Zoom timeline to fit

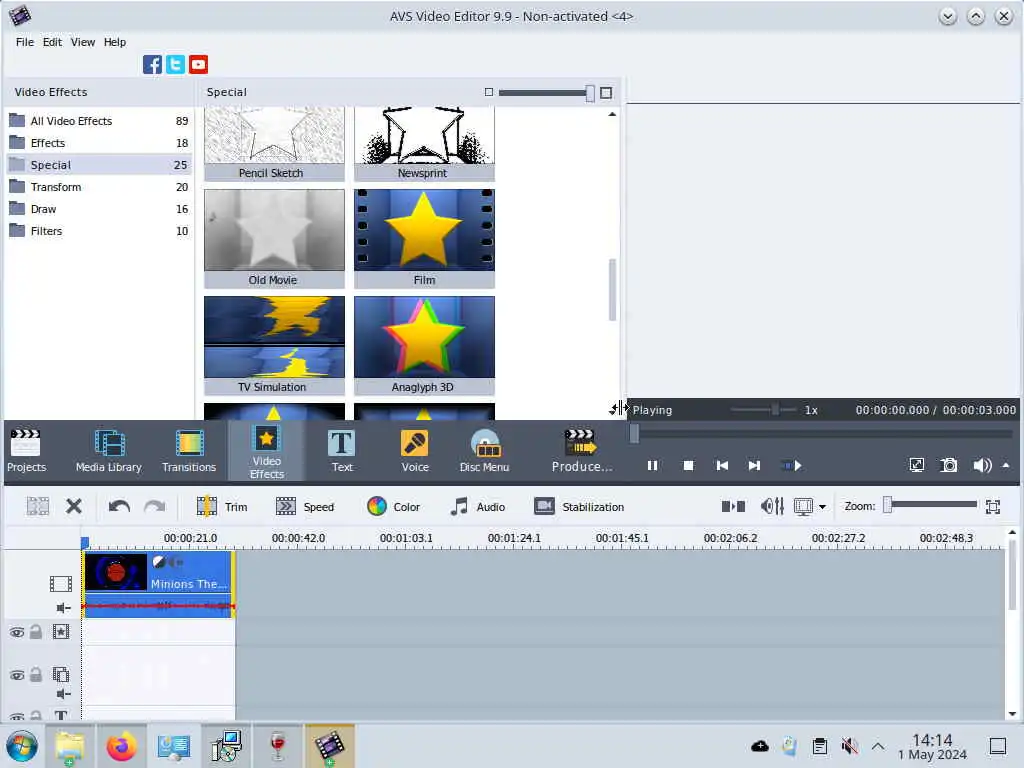coord(993,506)
